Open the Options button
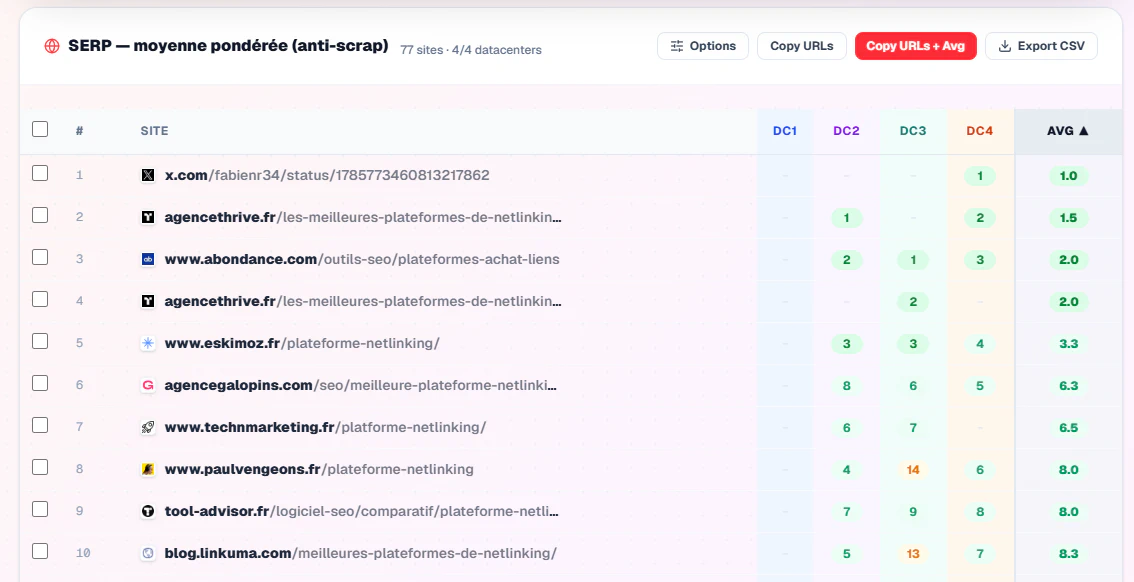The height and width of the screenshot is (582, 1134). [x=702, y=46]
